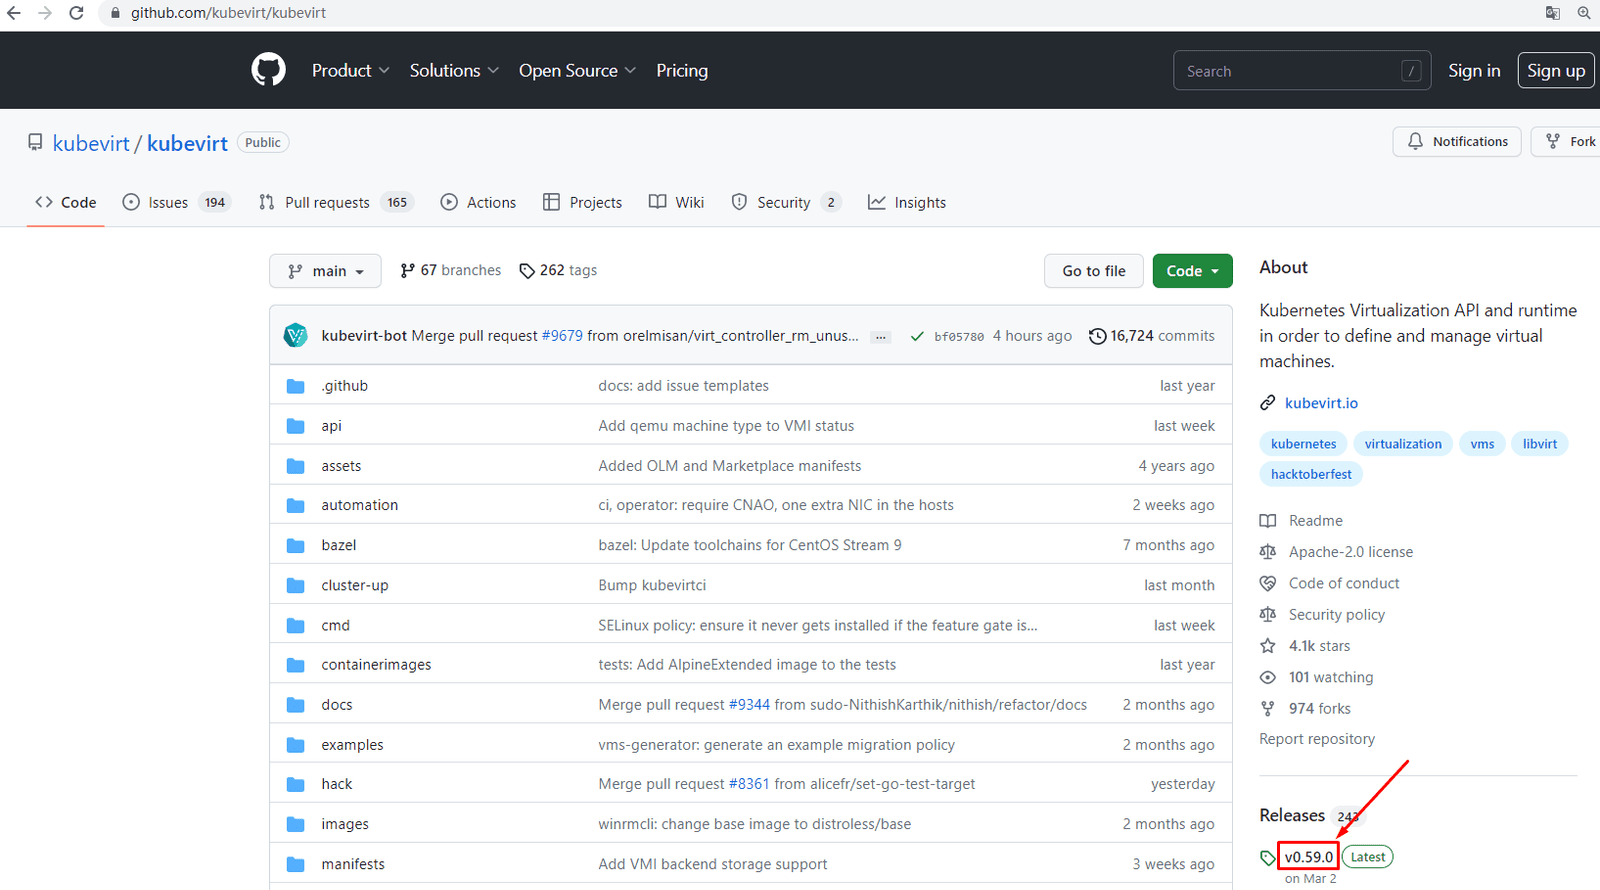Viewport: 1600px width, 890px height.
Task: Open the v0.59.0 release link
Action: pos(1309,857)
